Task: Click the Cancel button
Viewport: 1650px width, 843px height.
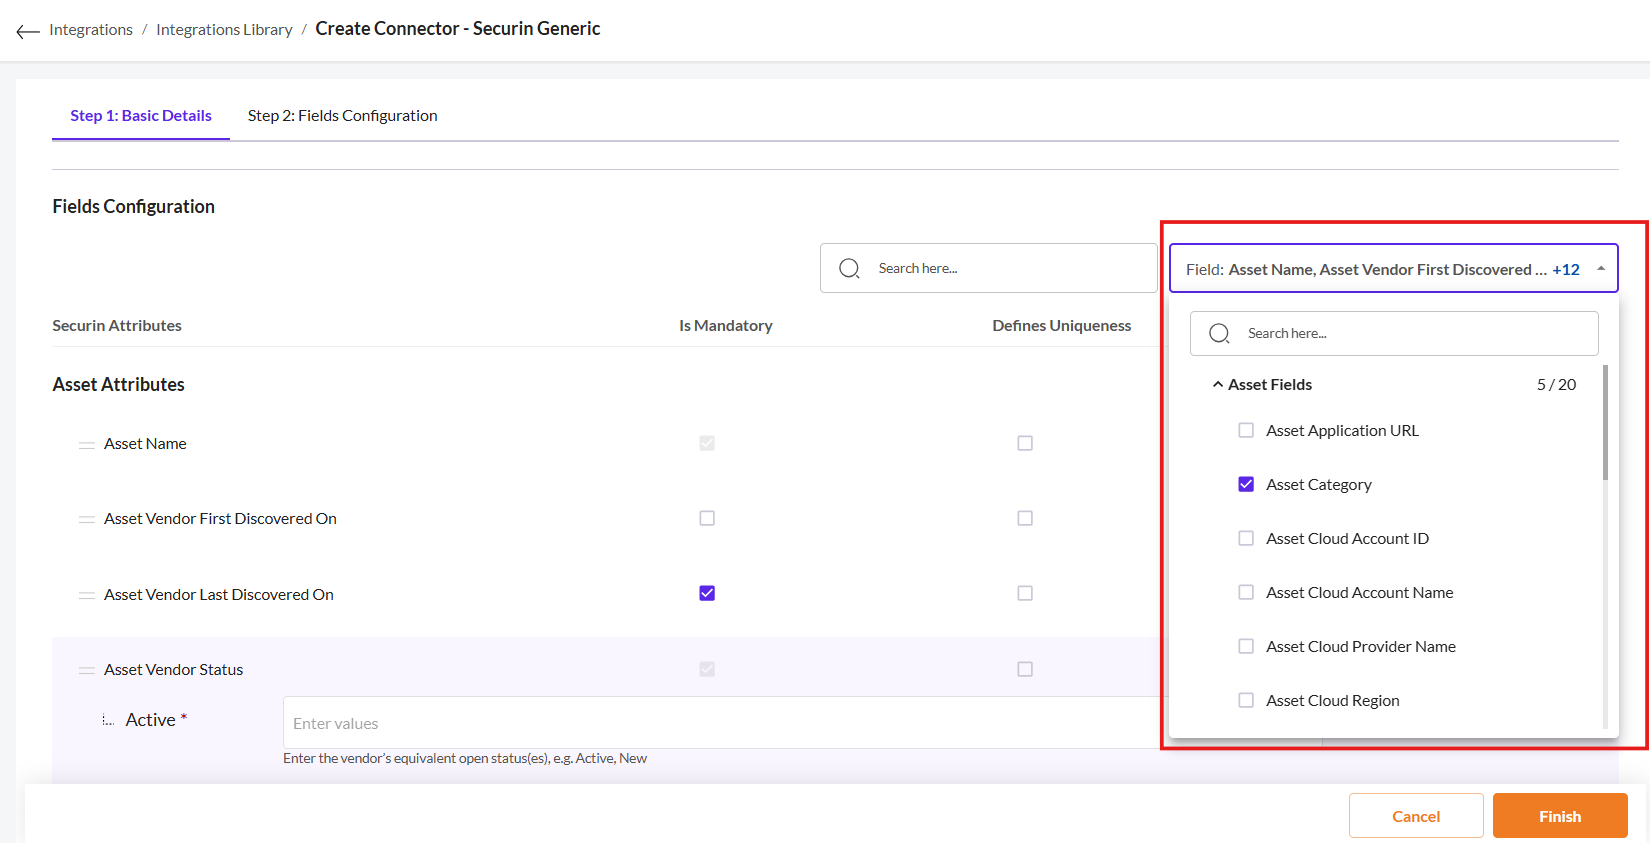Action: coord(1416,816)
